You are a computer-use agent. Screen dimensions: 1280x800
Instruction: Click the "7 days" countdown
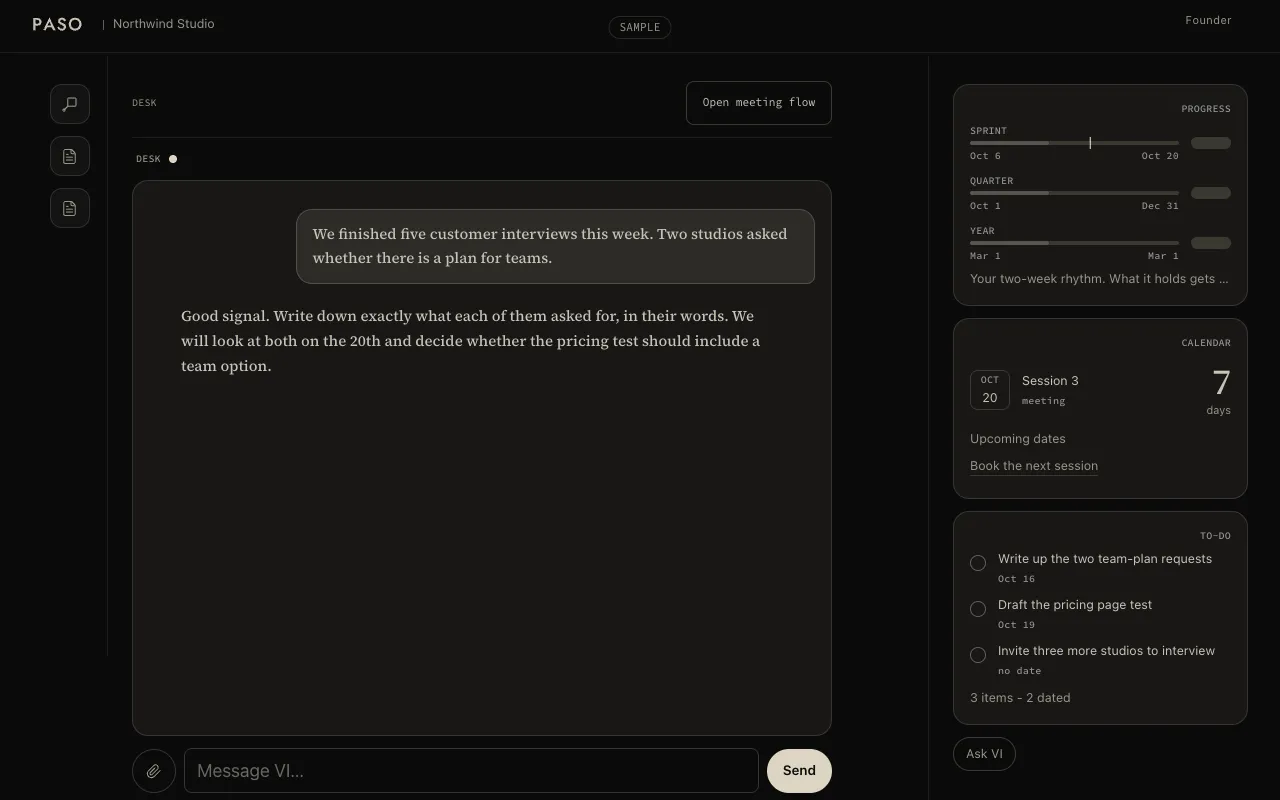coord(1218,391)
